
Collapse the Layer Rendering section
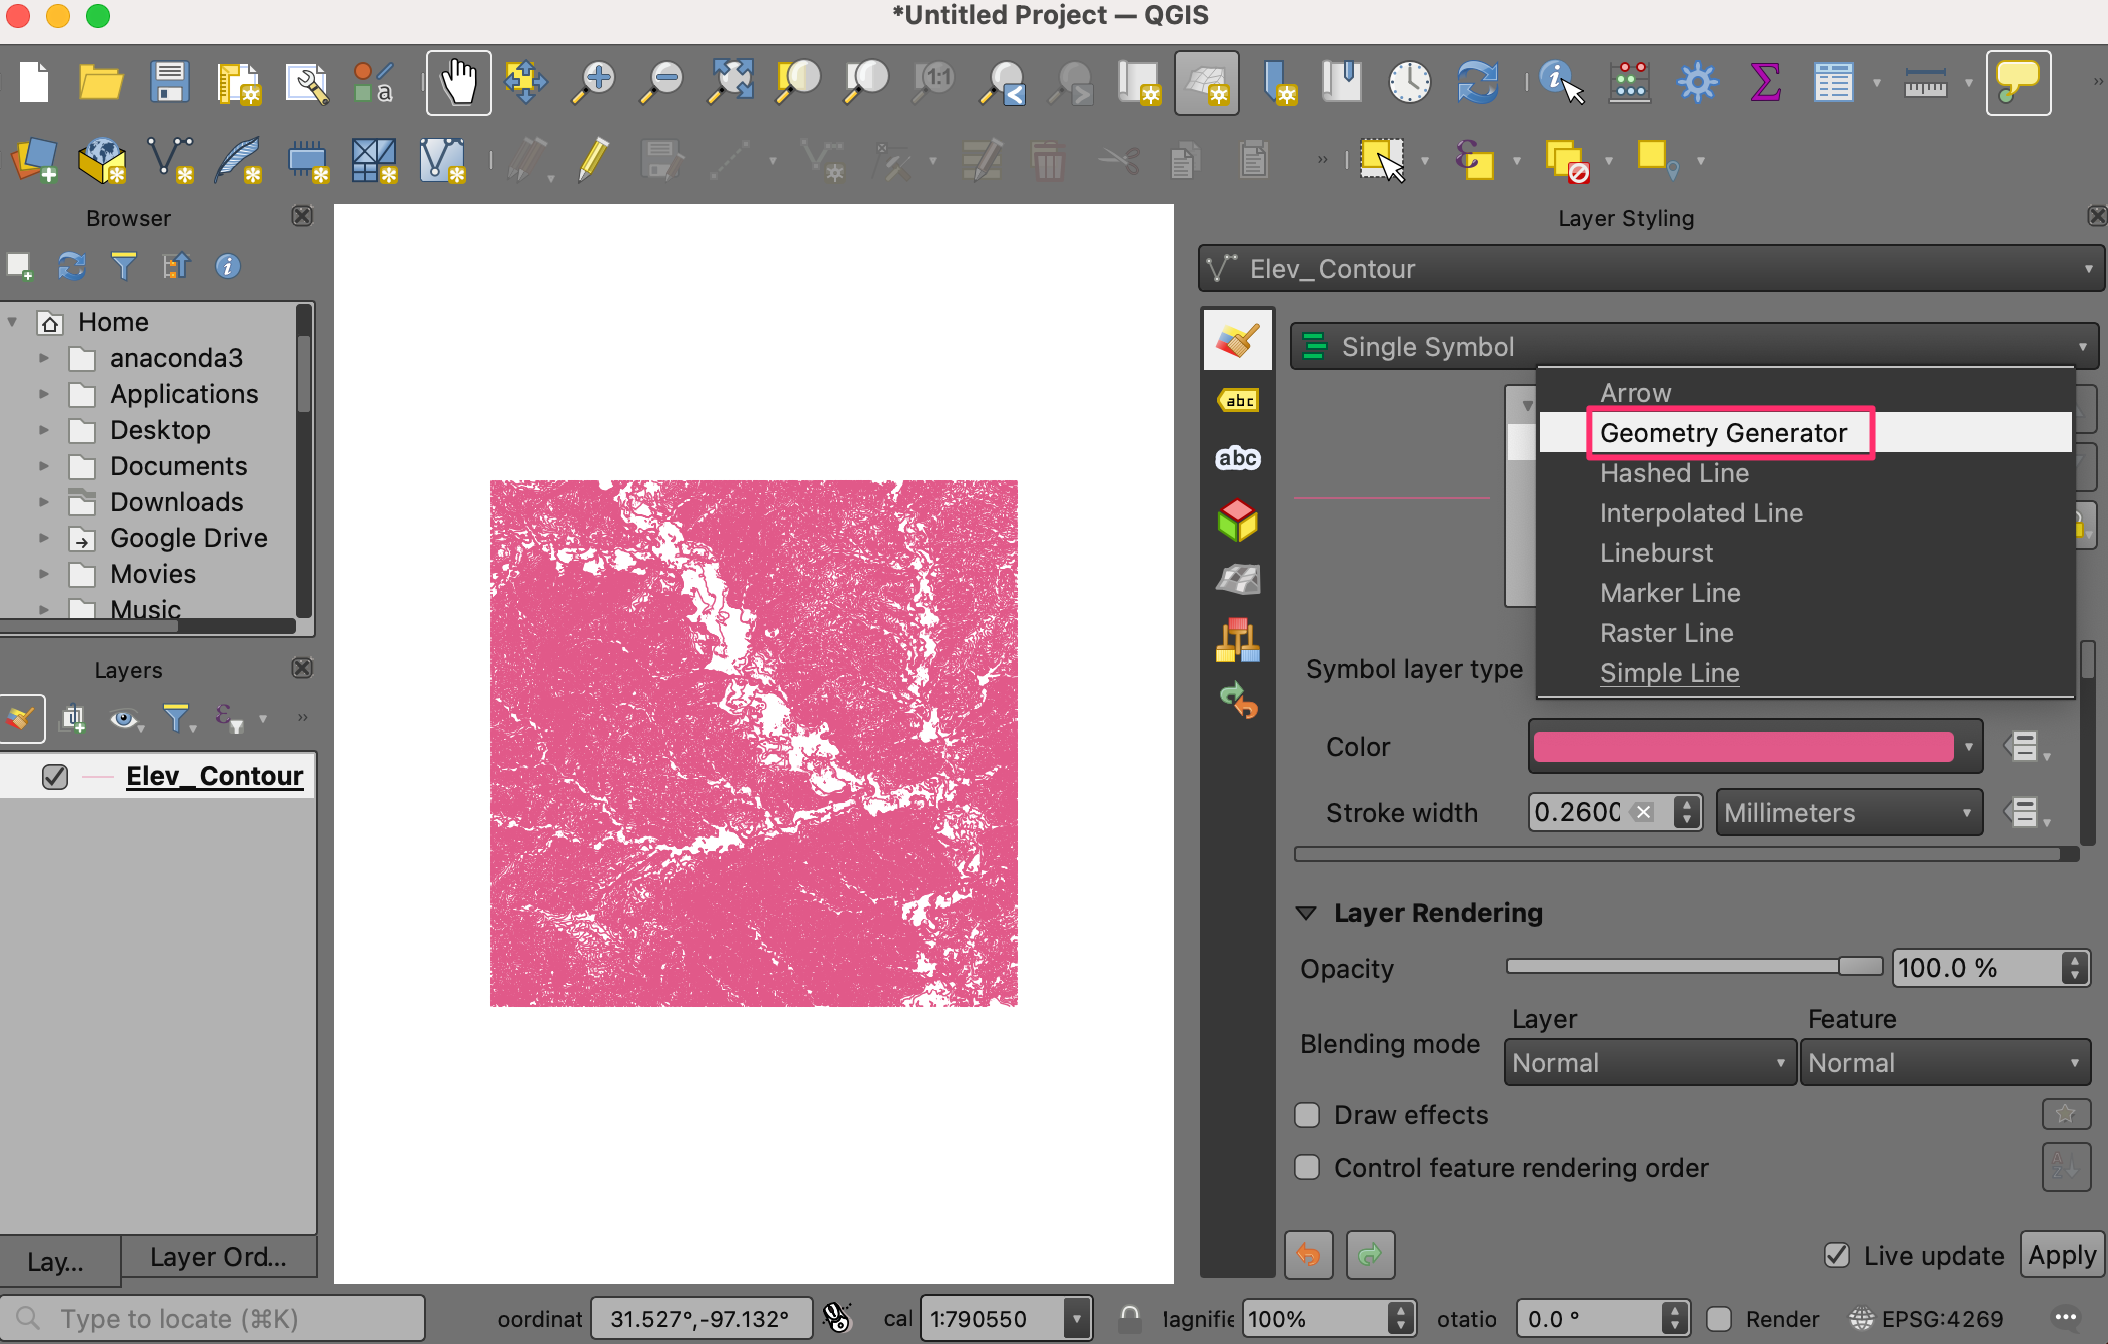1306,913
